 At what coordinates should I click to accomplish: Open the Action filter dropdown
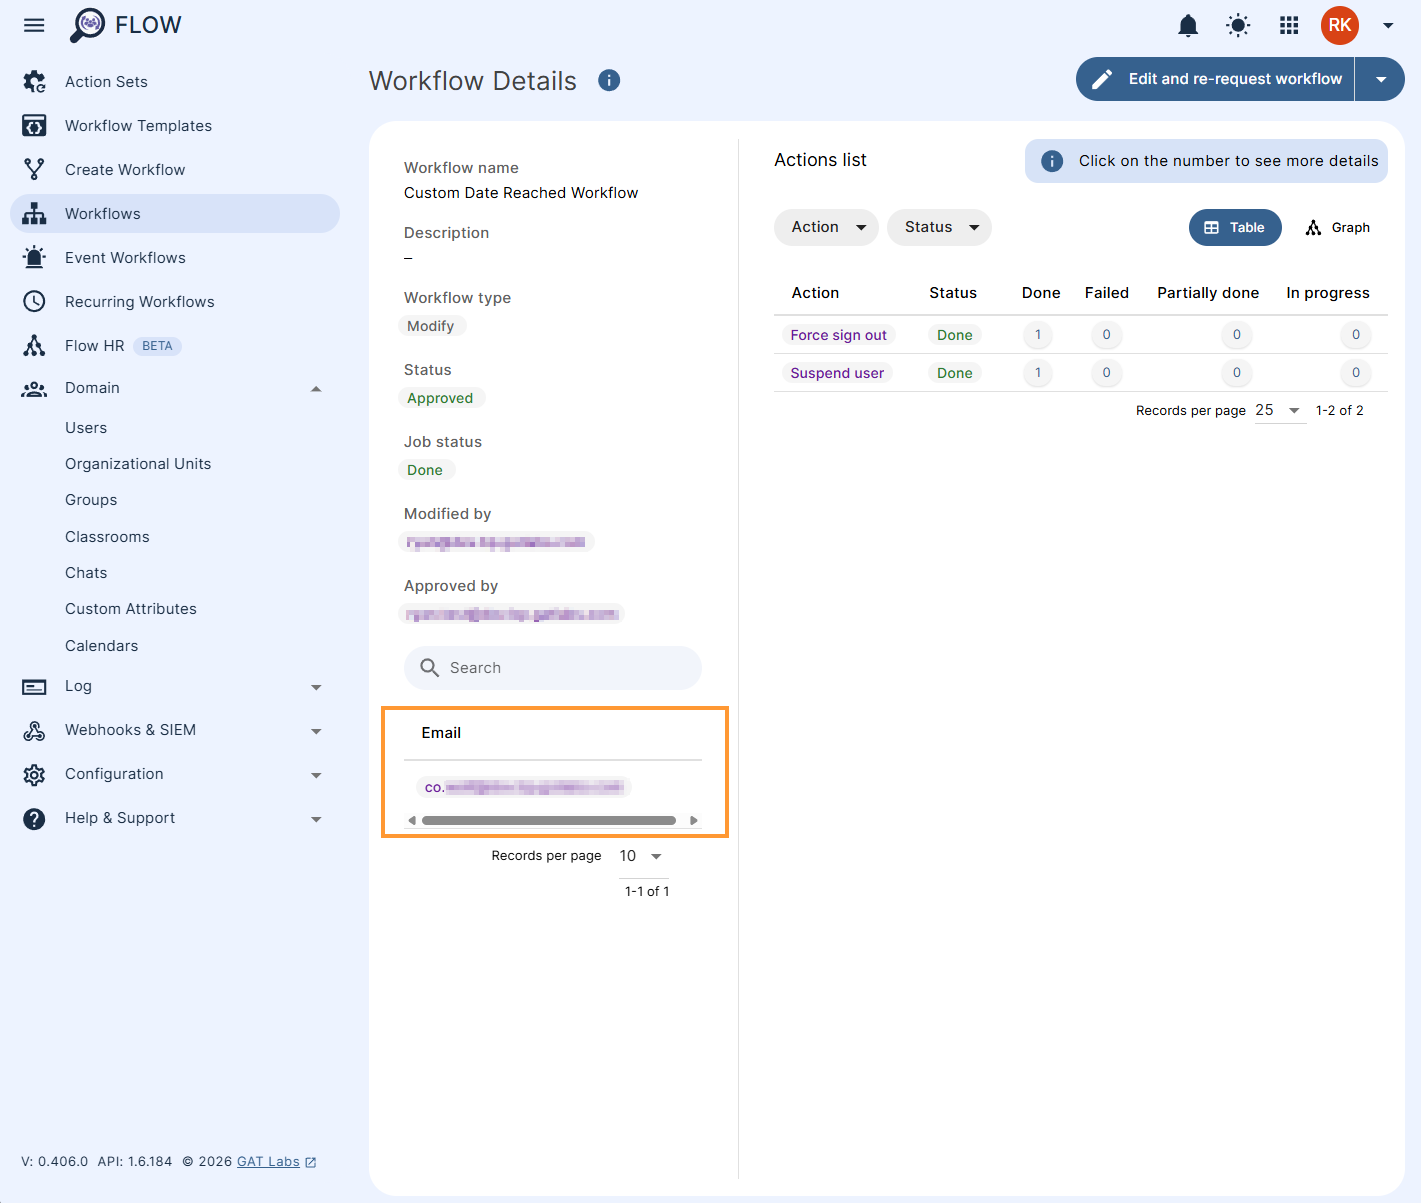pos(825,227)
